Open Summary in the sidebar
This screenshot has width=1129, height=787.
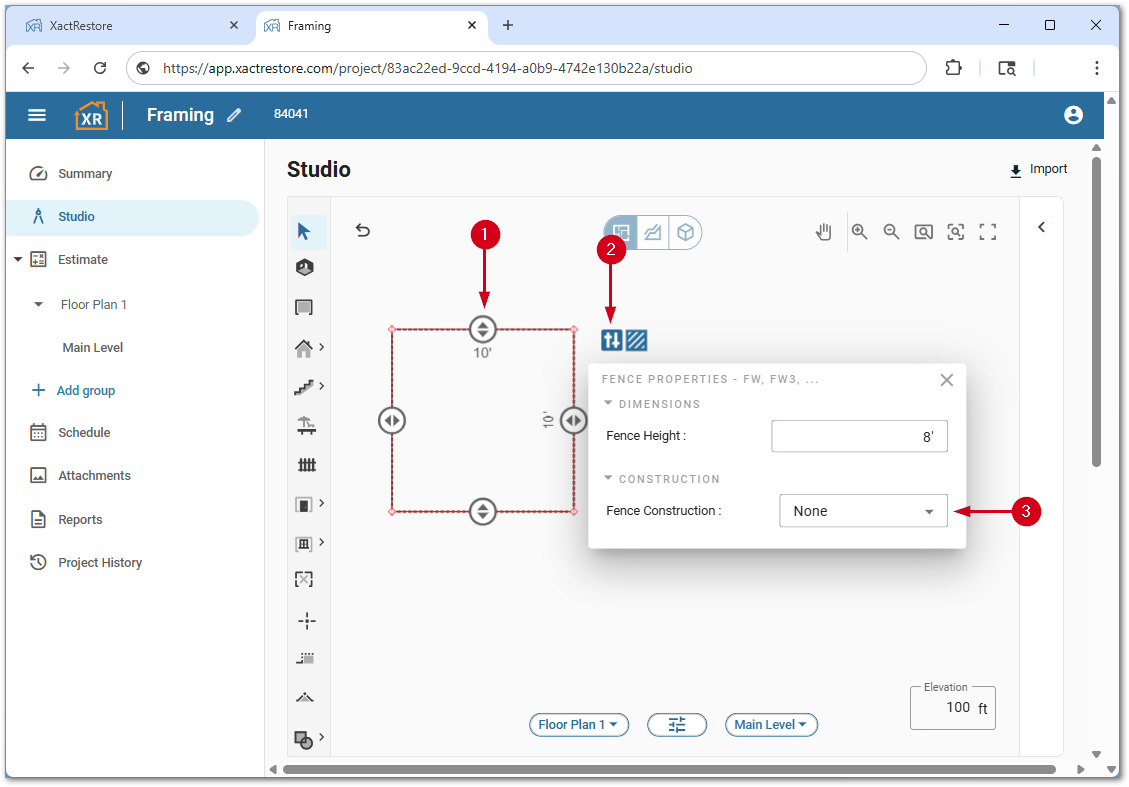[85, 174]
